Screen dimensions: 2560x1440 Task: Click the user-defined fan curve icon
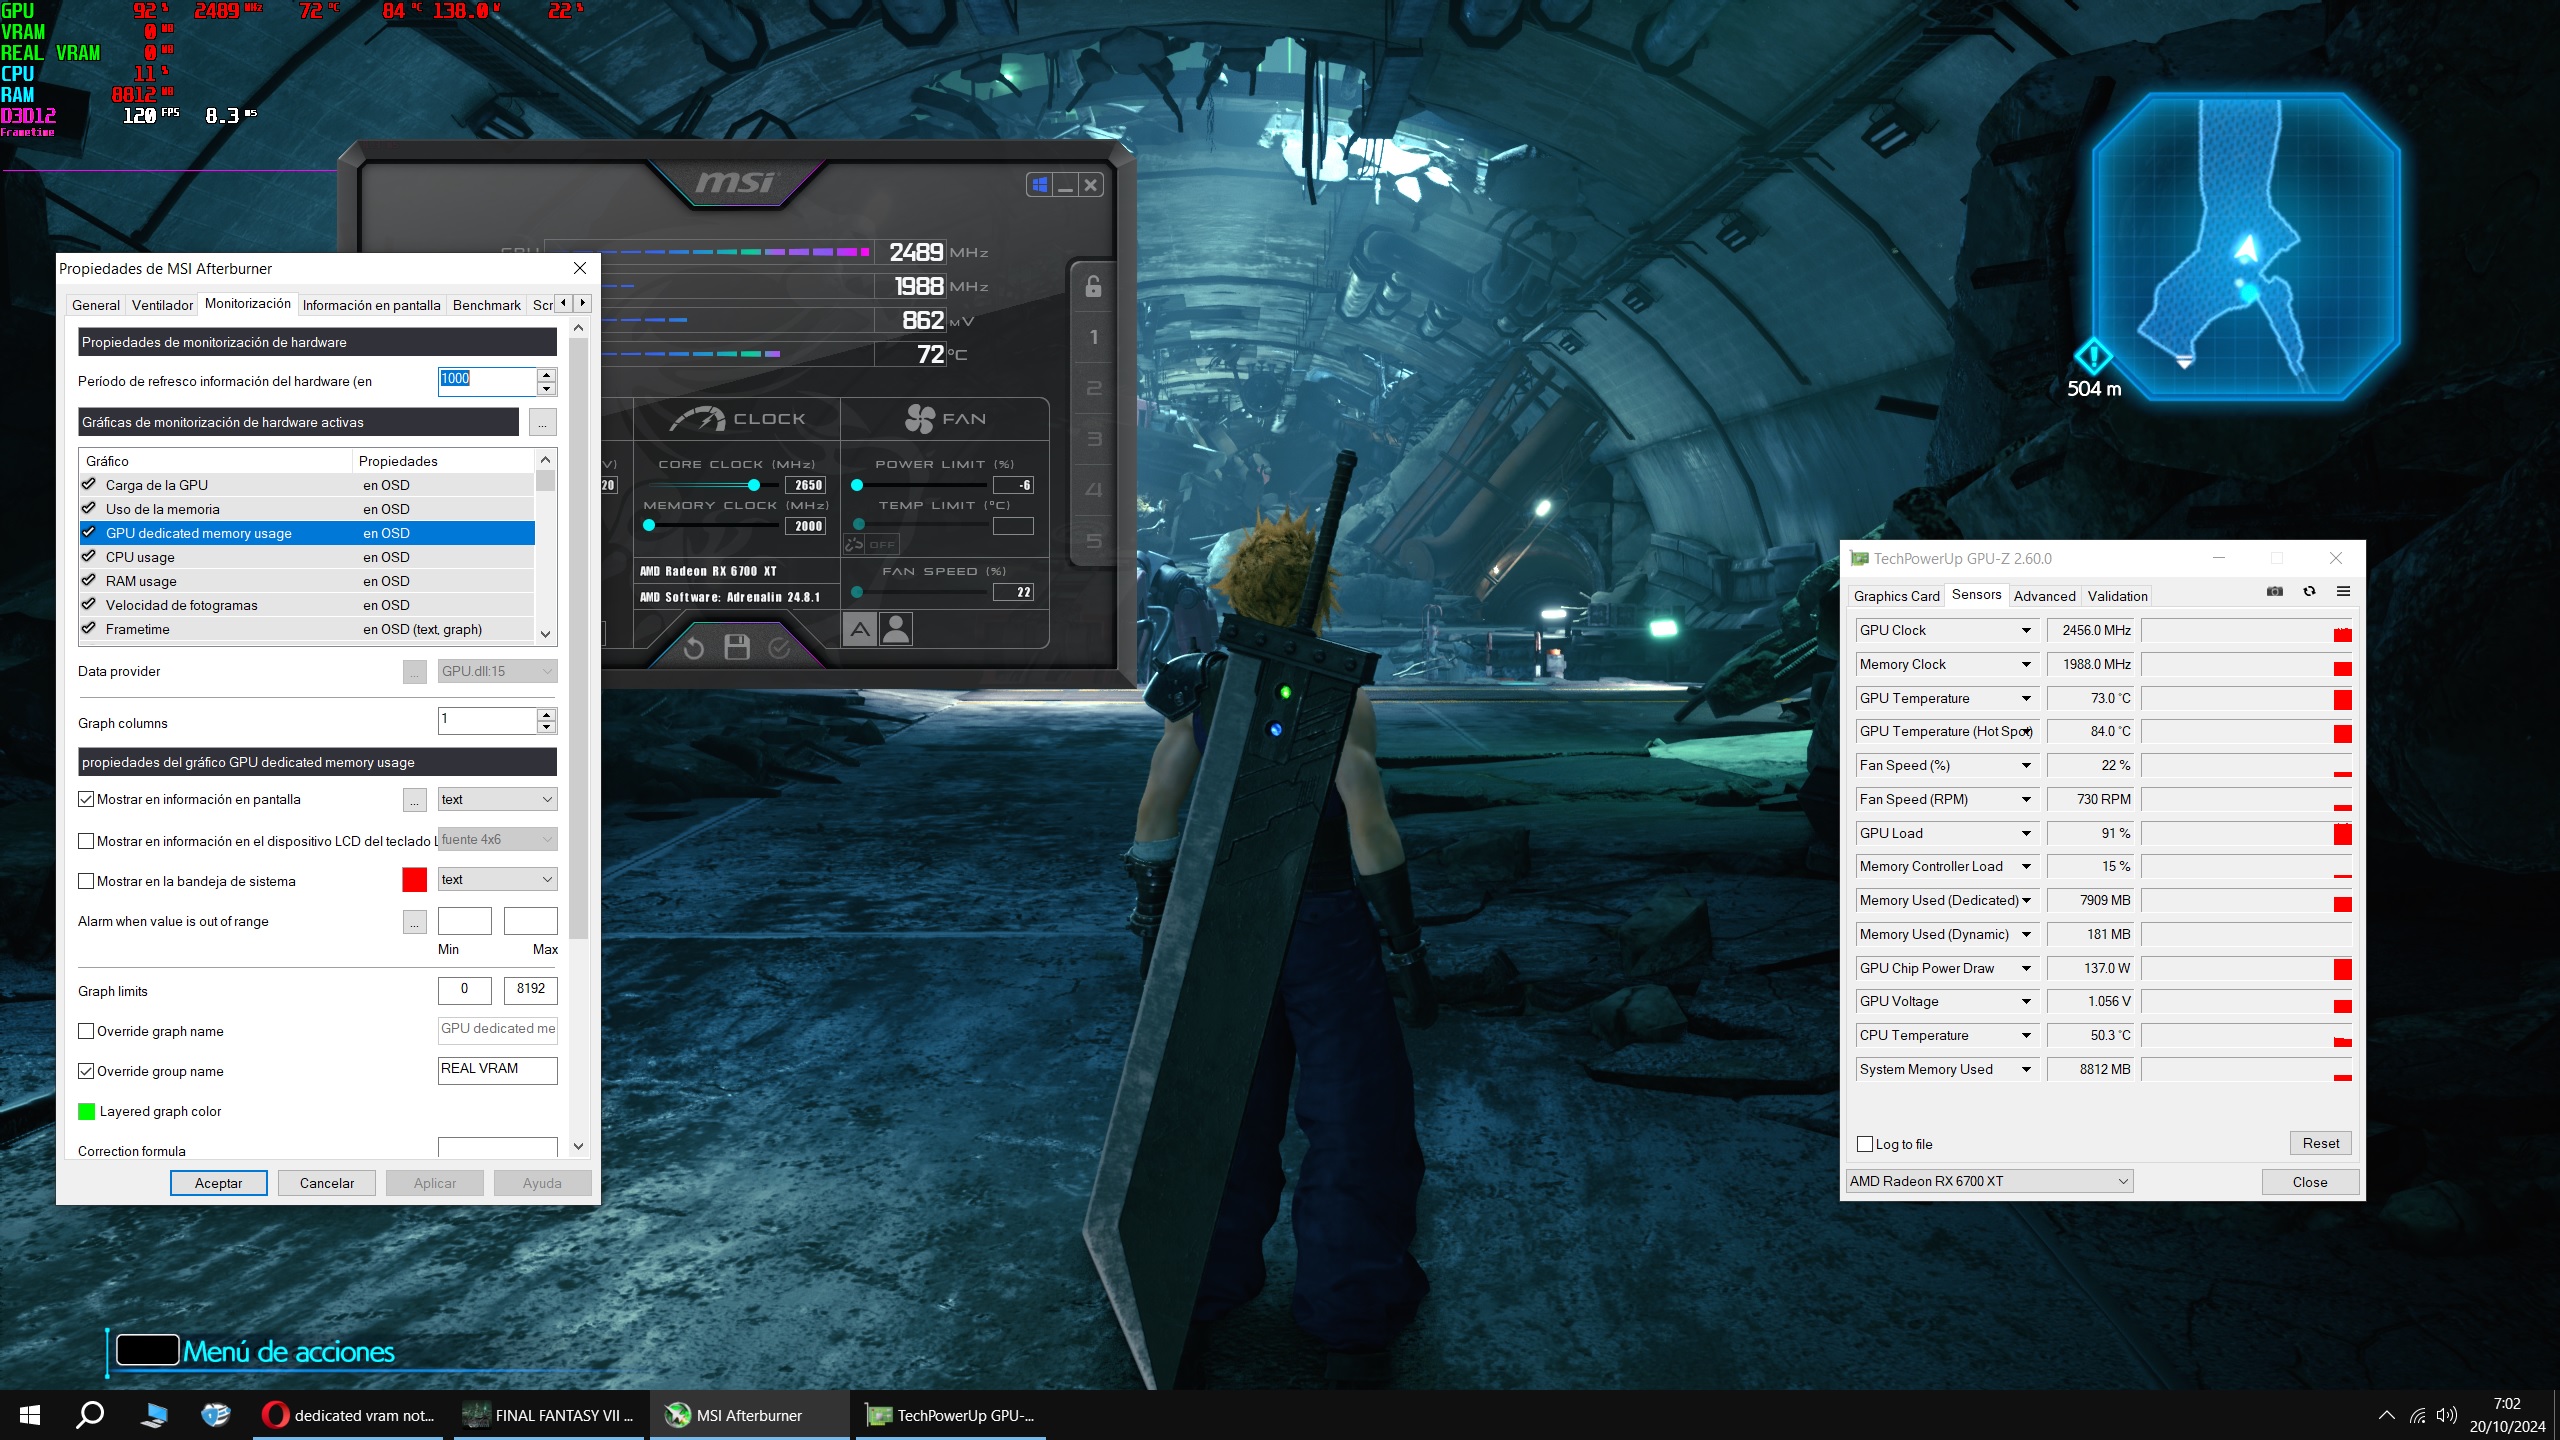[896, 629]
